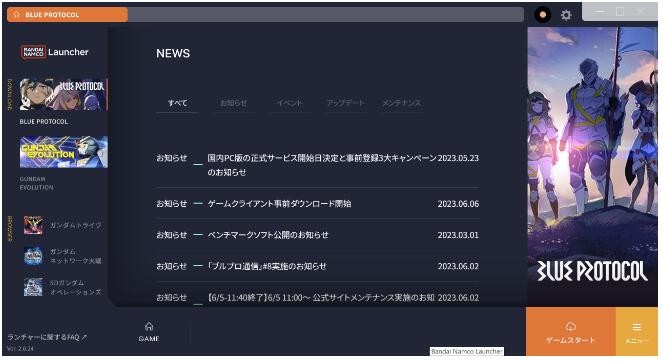
Task: Click the date 2023.05.23
Action: coord(458,158)
